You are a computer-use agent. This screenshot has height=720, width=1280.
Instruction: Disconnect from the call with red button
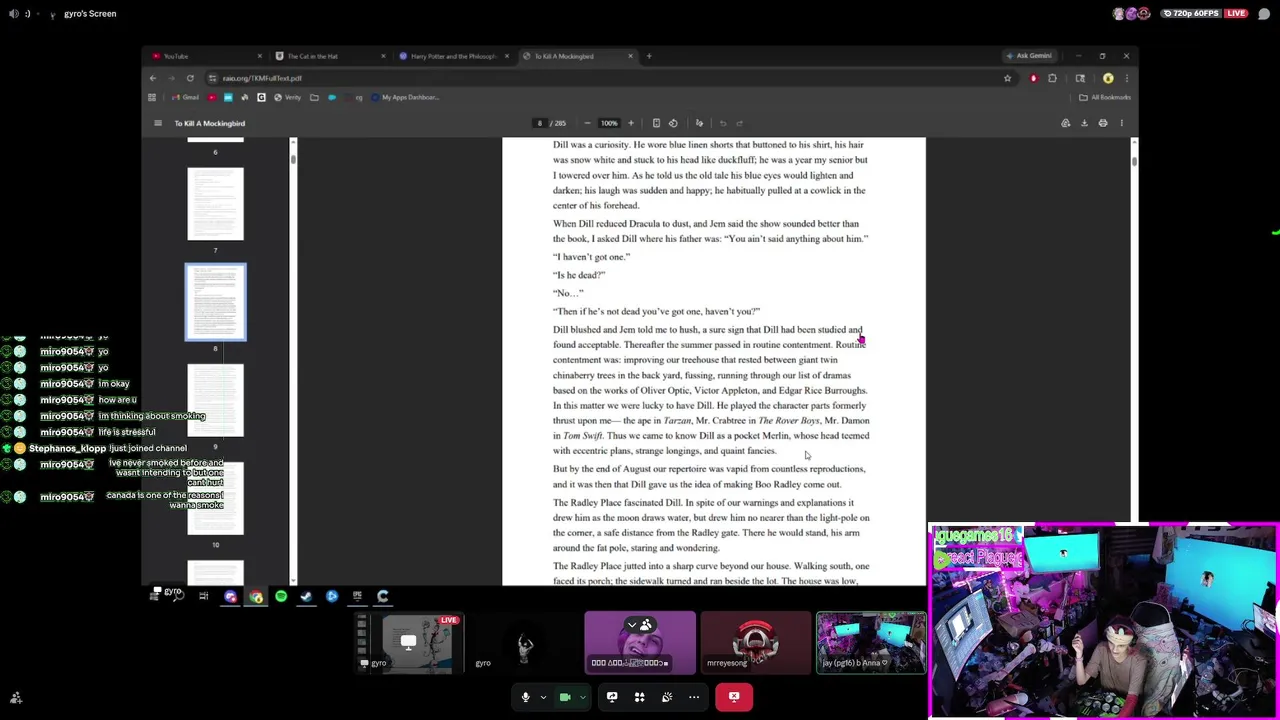(x=734, y=697)
